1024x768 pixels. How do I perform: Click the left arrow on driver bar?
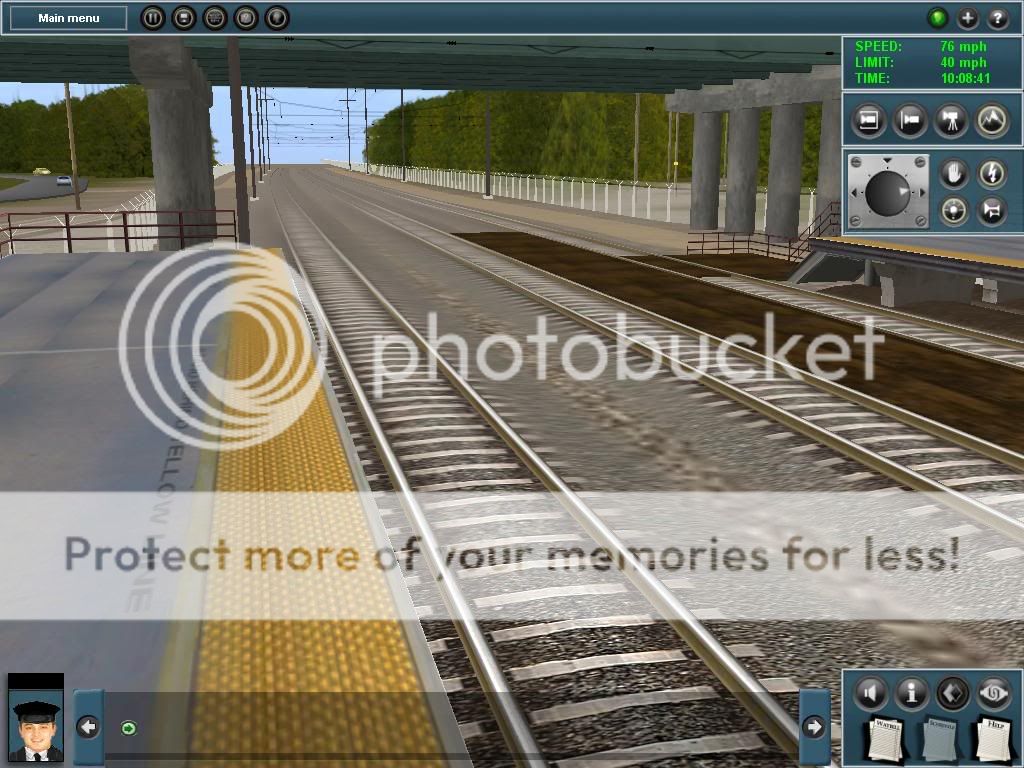[x=88, y=726]
